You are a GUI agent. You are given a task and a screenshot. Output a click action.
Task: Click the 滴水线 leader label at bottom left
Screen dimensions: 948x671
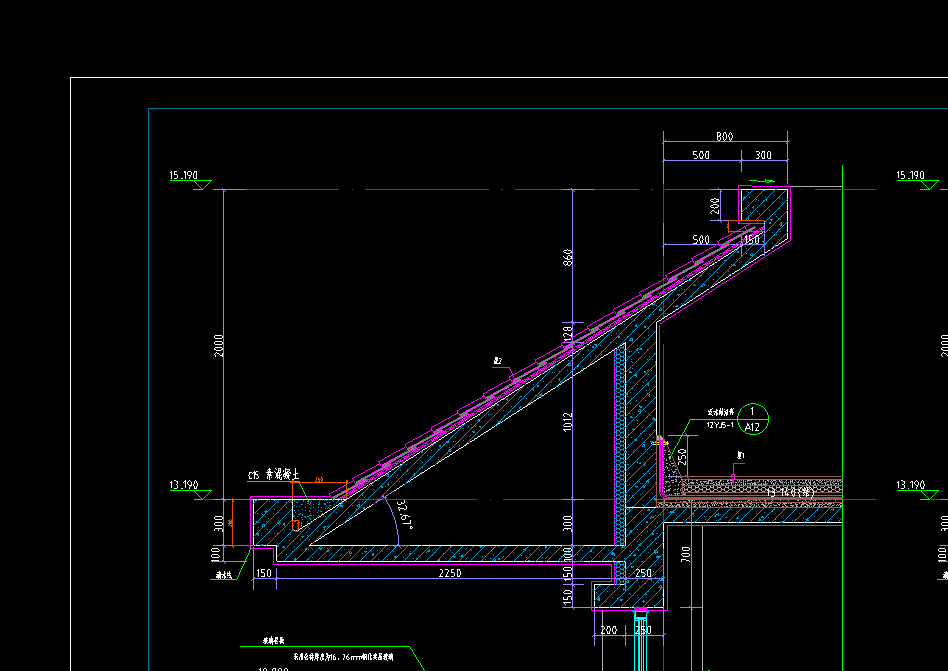point(224,575)
